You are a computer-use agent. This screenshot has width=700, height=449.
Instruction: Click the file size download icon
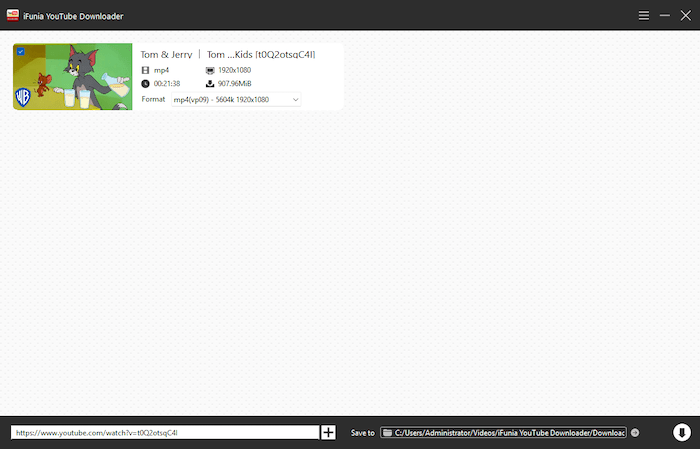[210, 84]
